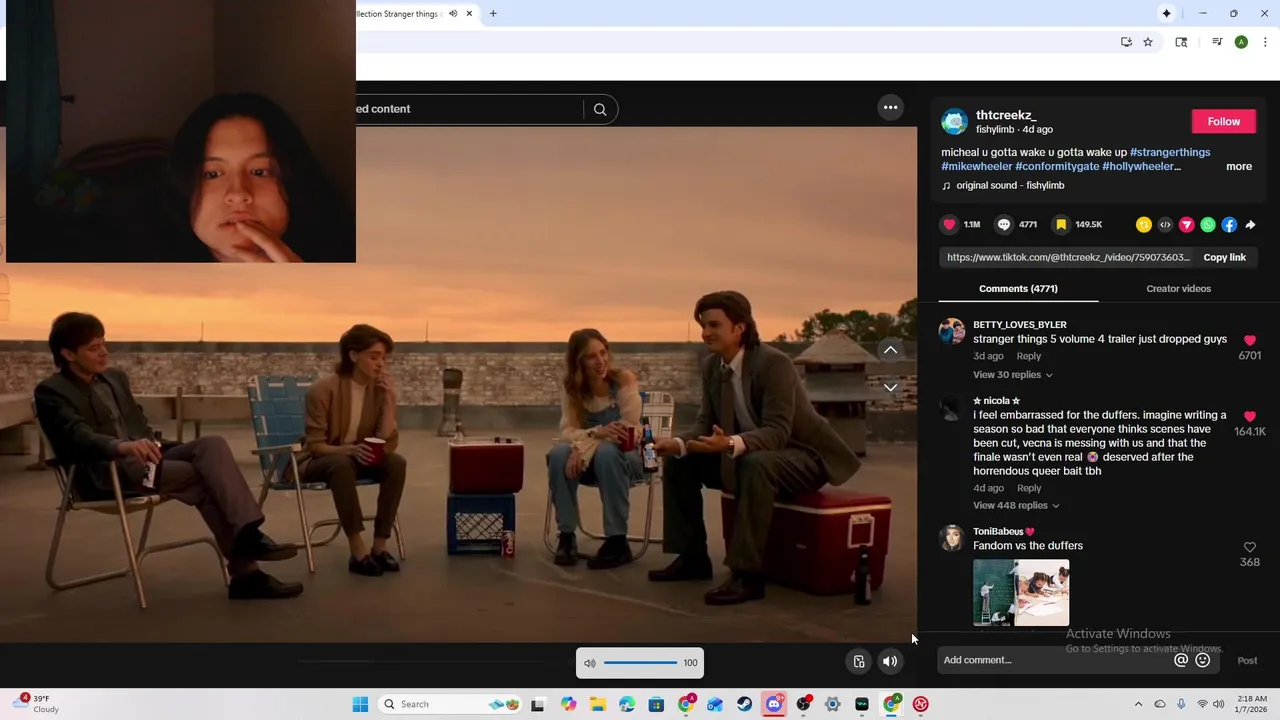The image size is (1280, 720).
Task: Open more share options arrow
Action: click(1250, 225)
